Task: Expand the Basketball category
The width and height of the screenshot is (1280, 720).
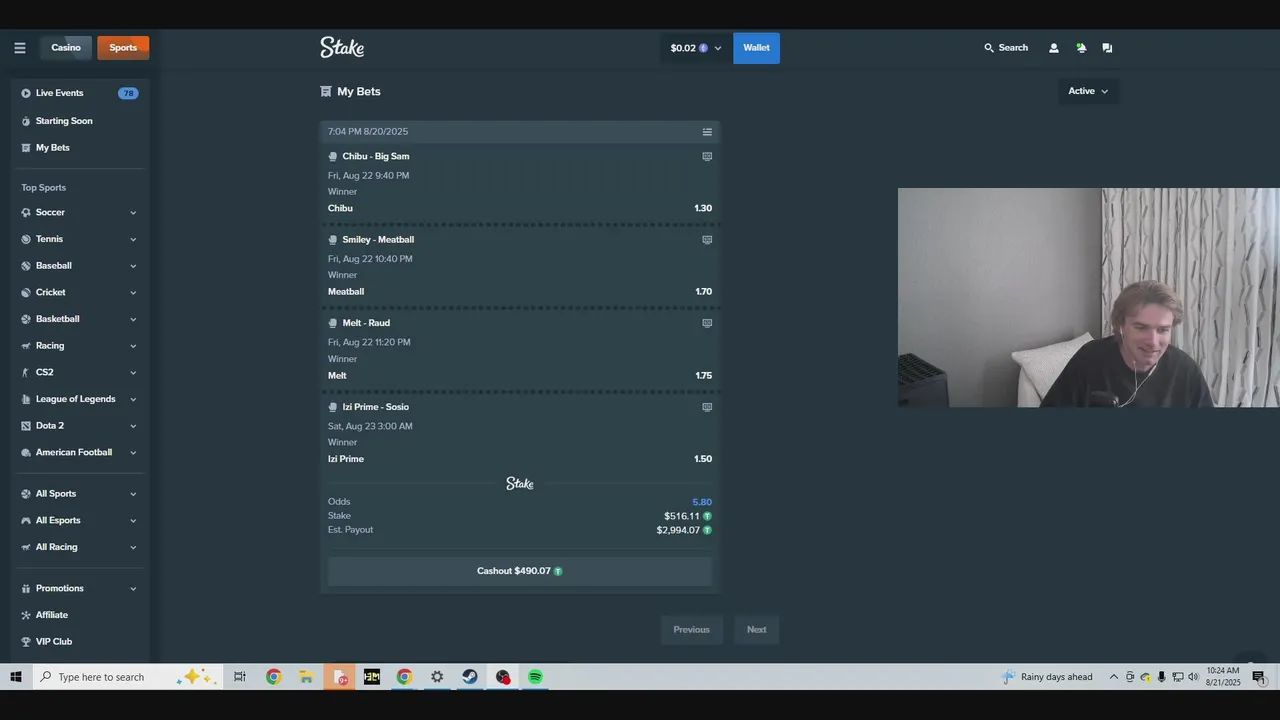Action: pos(133,320)
